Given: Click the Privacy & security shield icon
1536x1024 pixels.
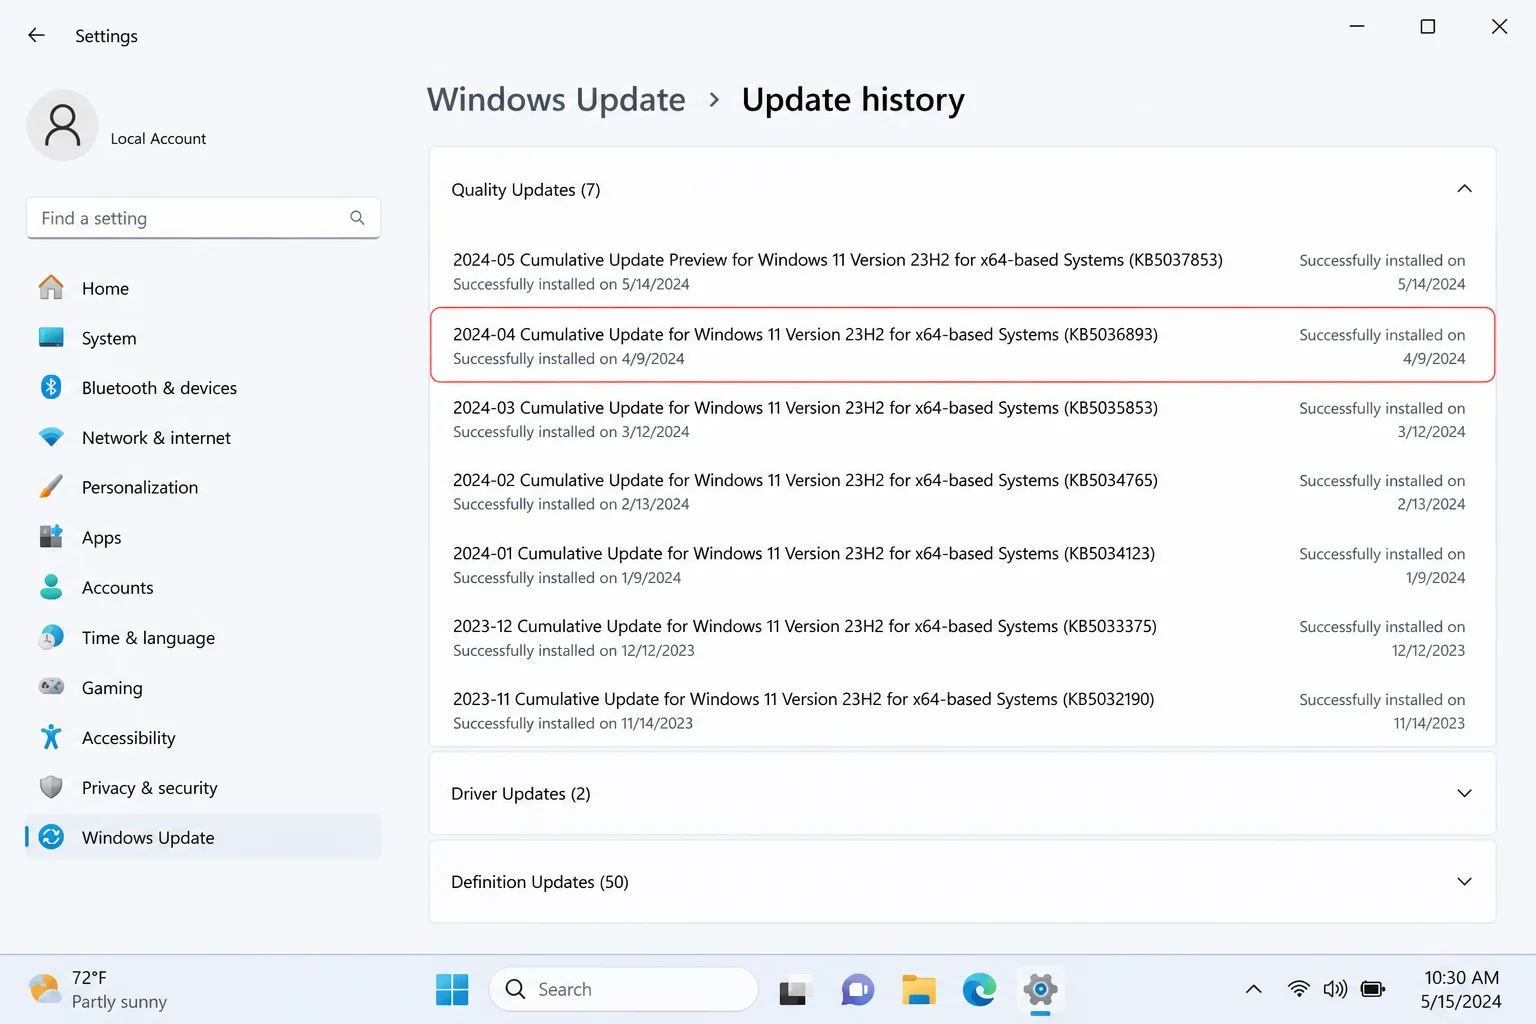Looking at the screenshot, I should pos(51,787).
